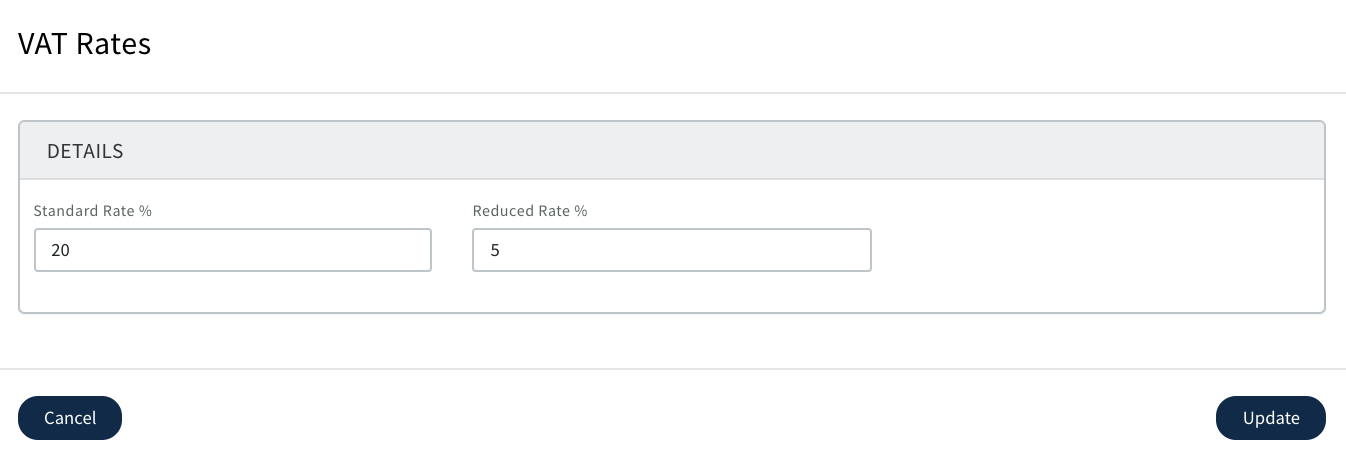Place cursor on the value 5
1346x460 pixels.
[x=495, y=251]
